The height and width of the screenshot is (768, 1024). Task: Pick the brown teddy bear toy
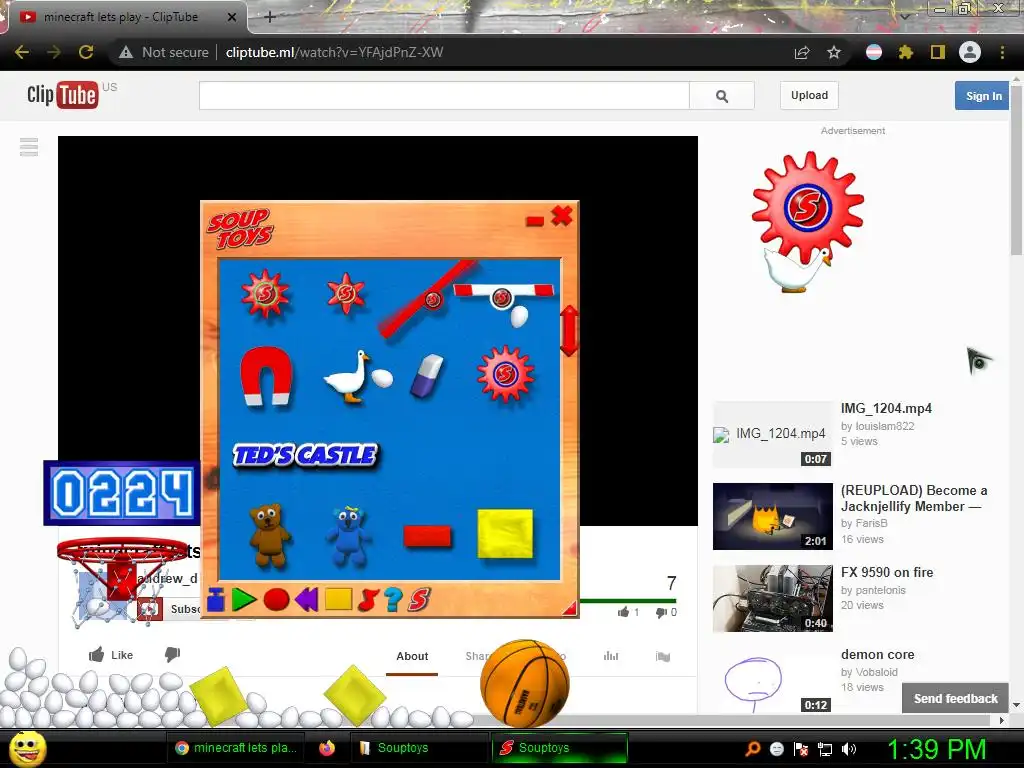269,534
